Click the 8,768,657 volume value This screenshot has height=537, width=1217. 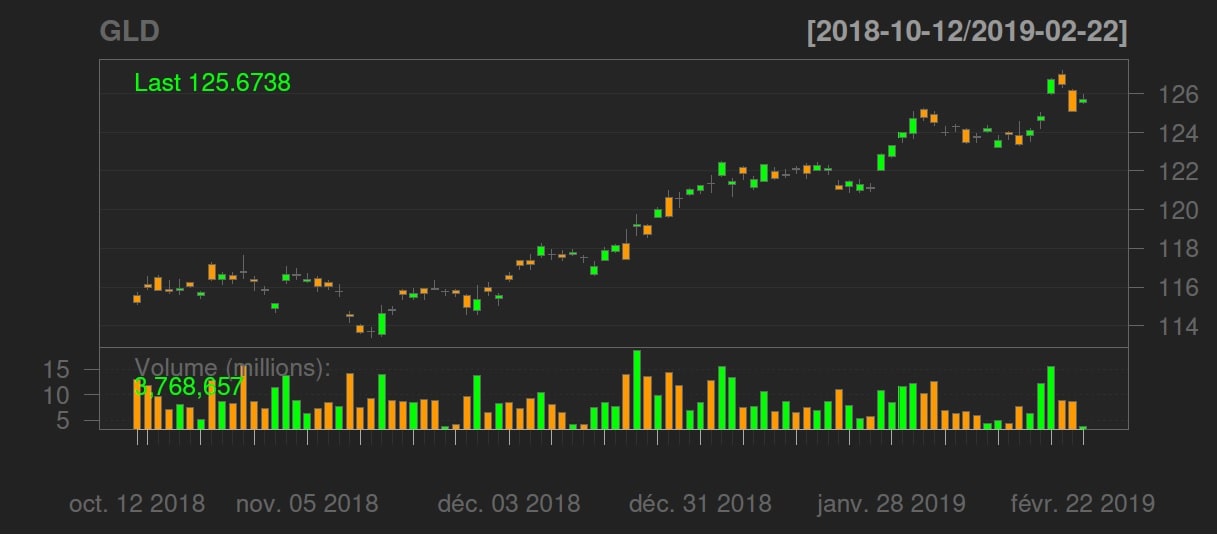[x=189, y=387]
